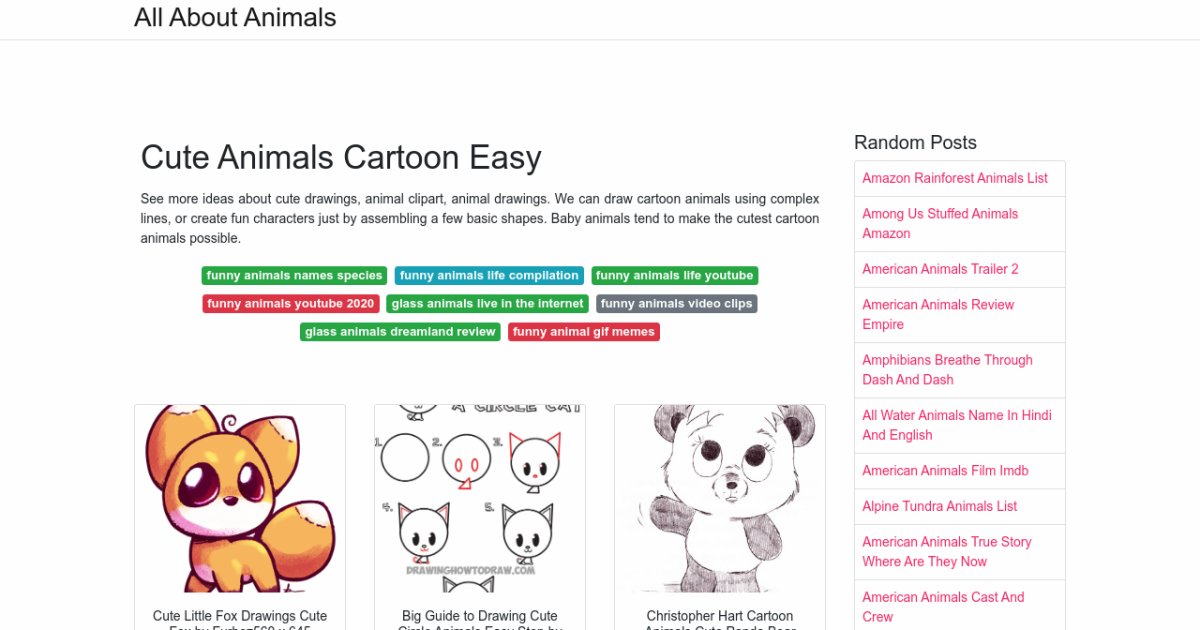Image resolution: width=1200 pixels, height=630 pixels.
Task: Select the red 'funny animal gif memes' tag
Action: pos(584,332)
